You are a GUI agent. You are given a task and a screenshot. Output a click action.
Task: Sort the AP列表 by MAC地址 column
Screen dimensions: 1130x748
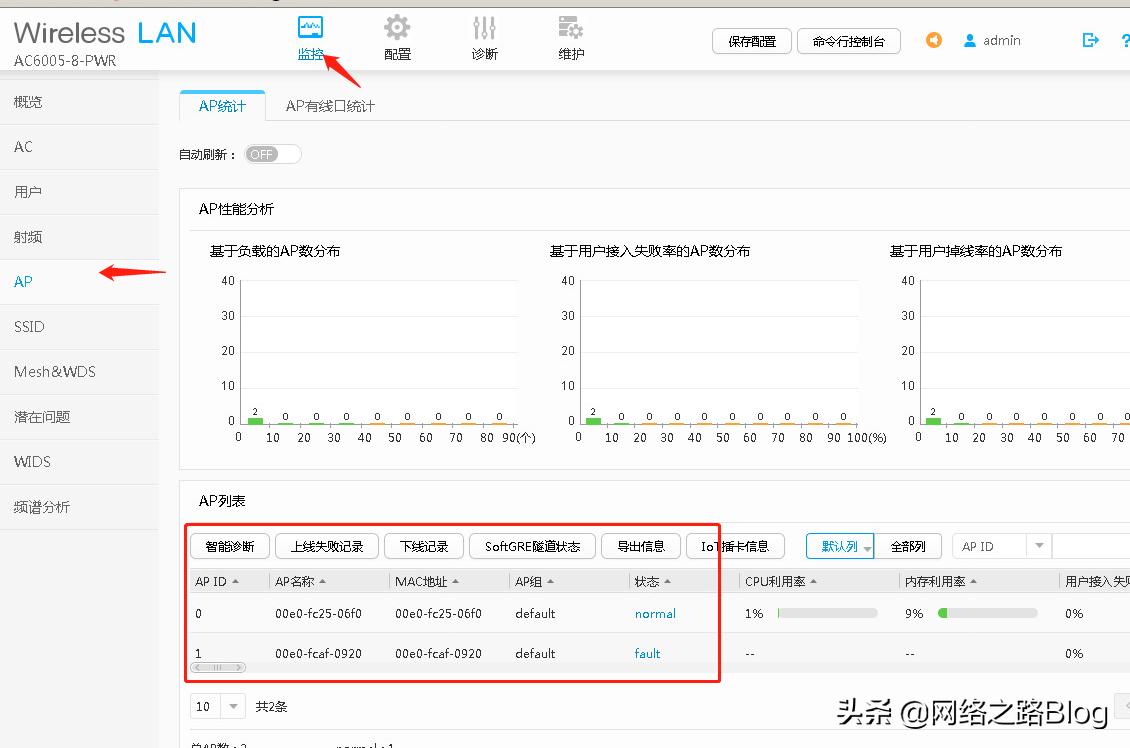[428, 580]
